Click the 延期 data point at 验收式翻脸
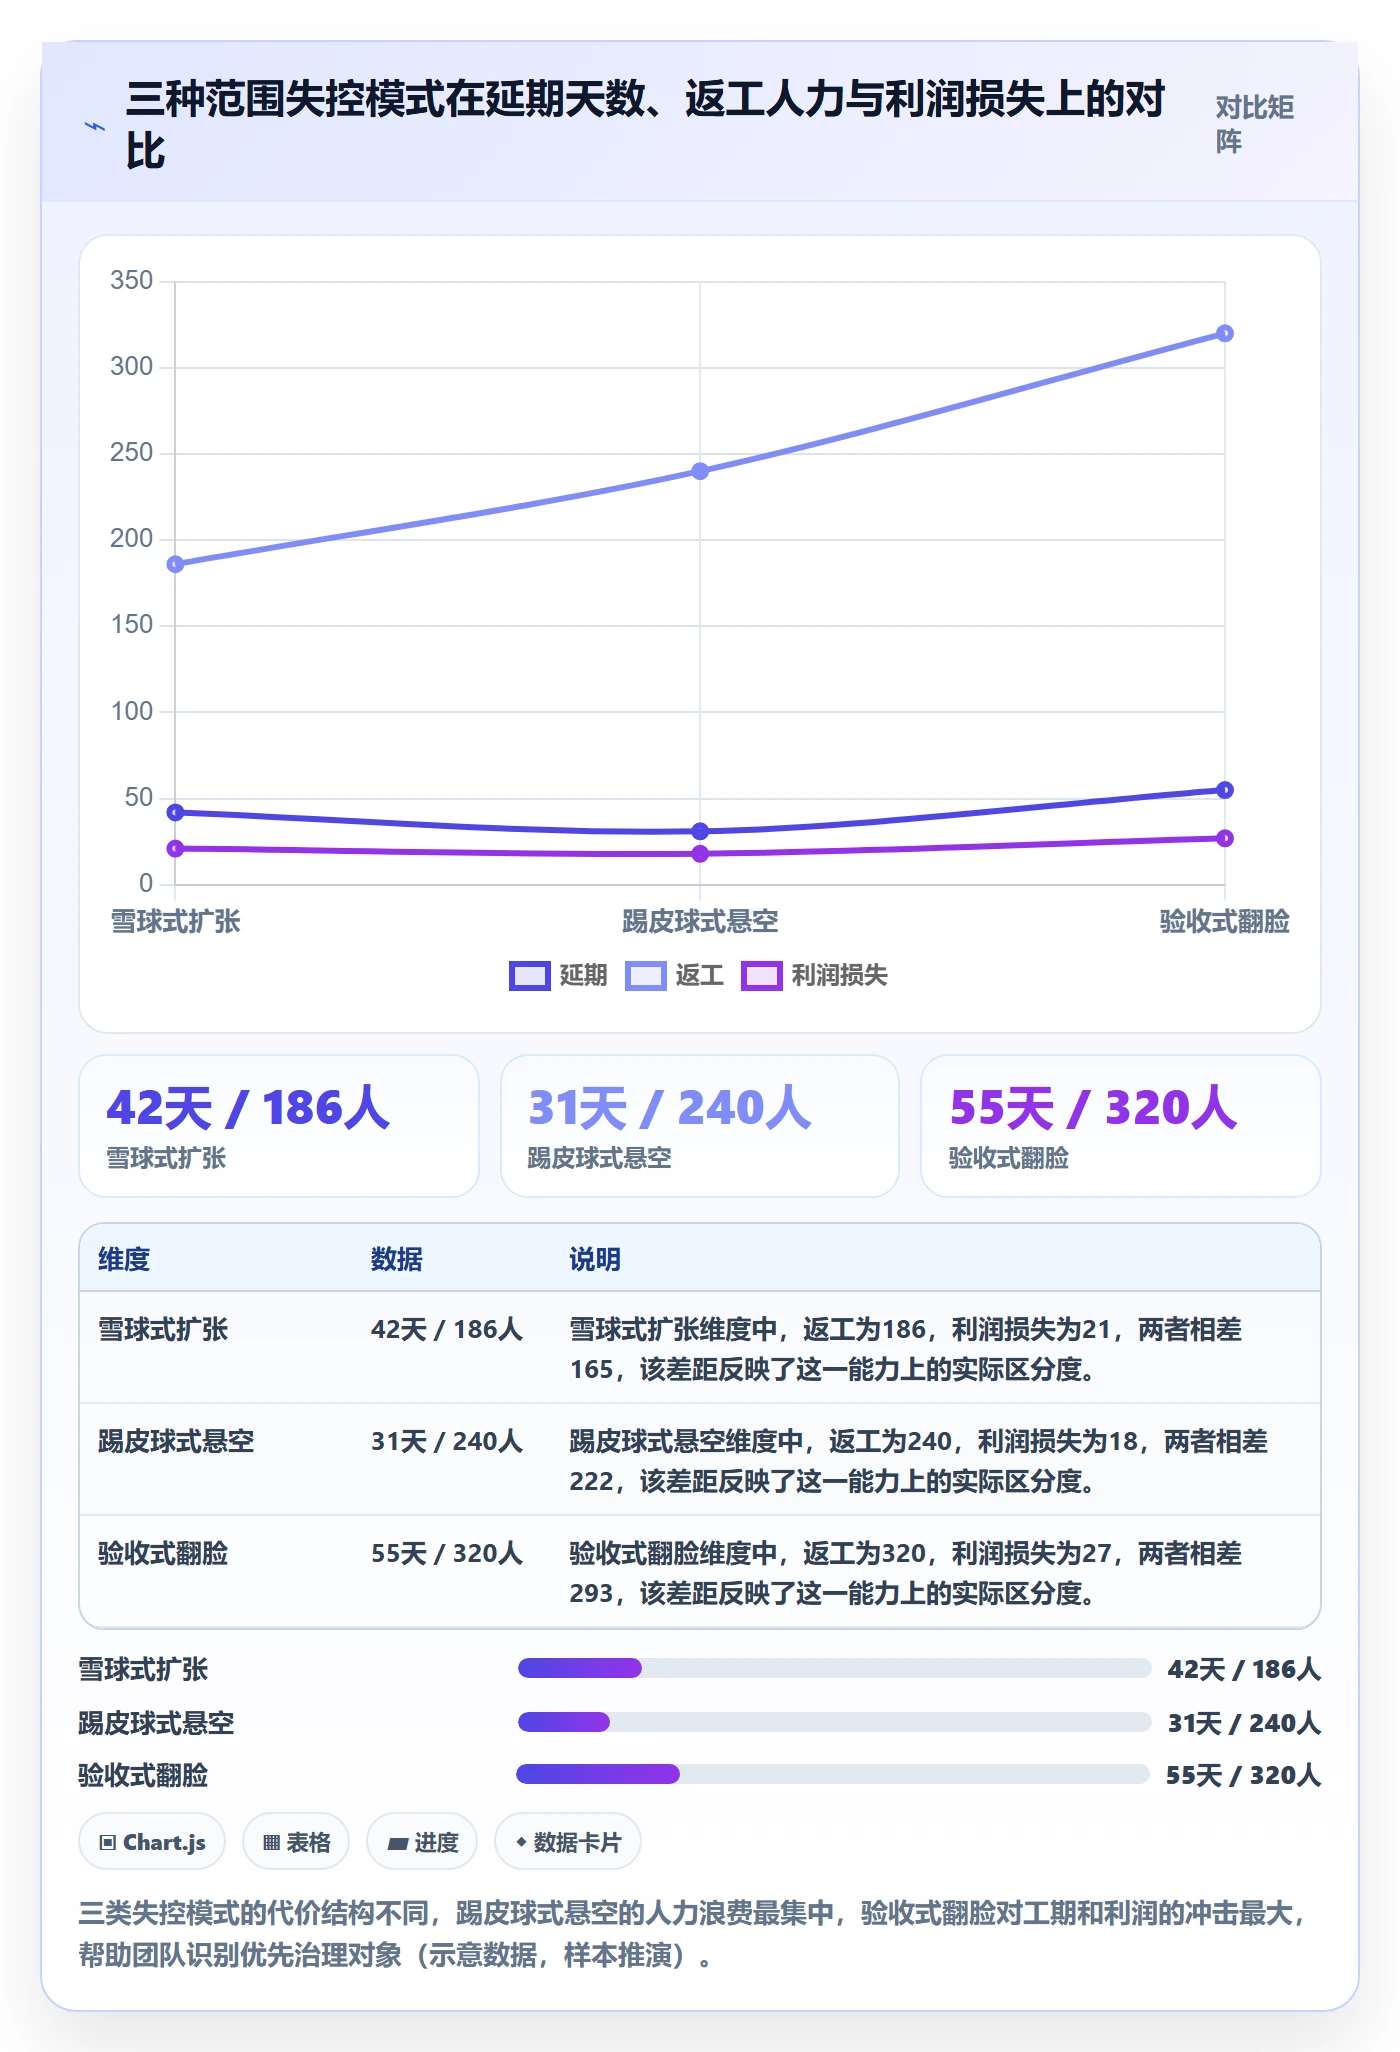Image resolution: width=1400 pixels, height=2052 pixels. (1225, 790)
